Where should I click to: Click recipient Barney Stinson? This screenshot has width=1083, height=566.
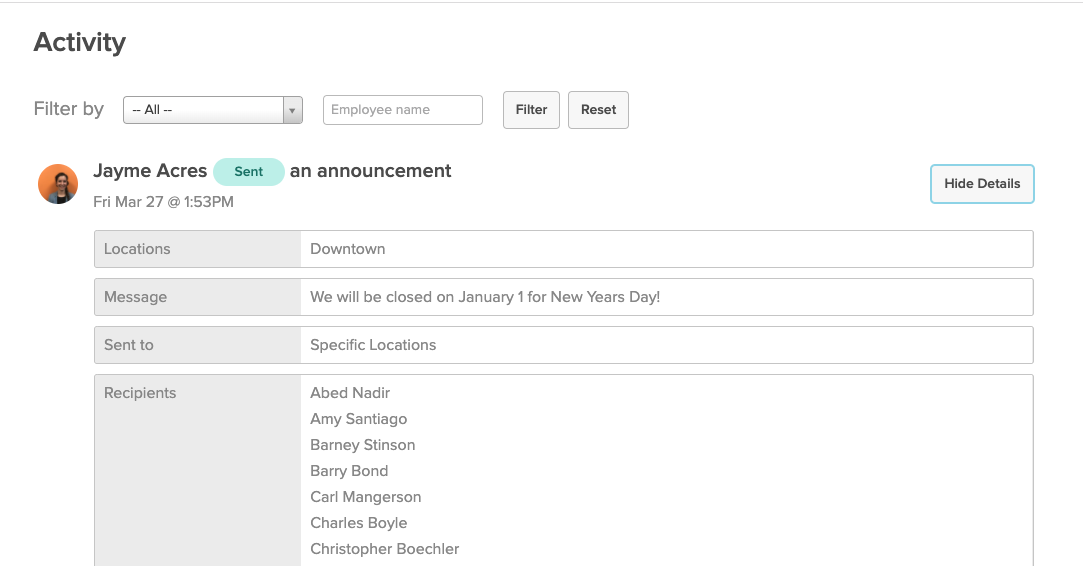click(363, 445)
